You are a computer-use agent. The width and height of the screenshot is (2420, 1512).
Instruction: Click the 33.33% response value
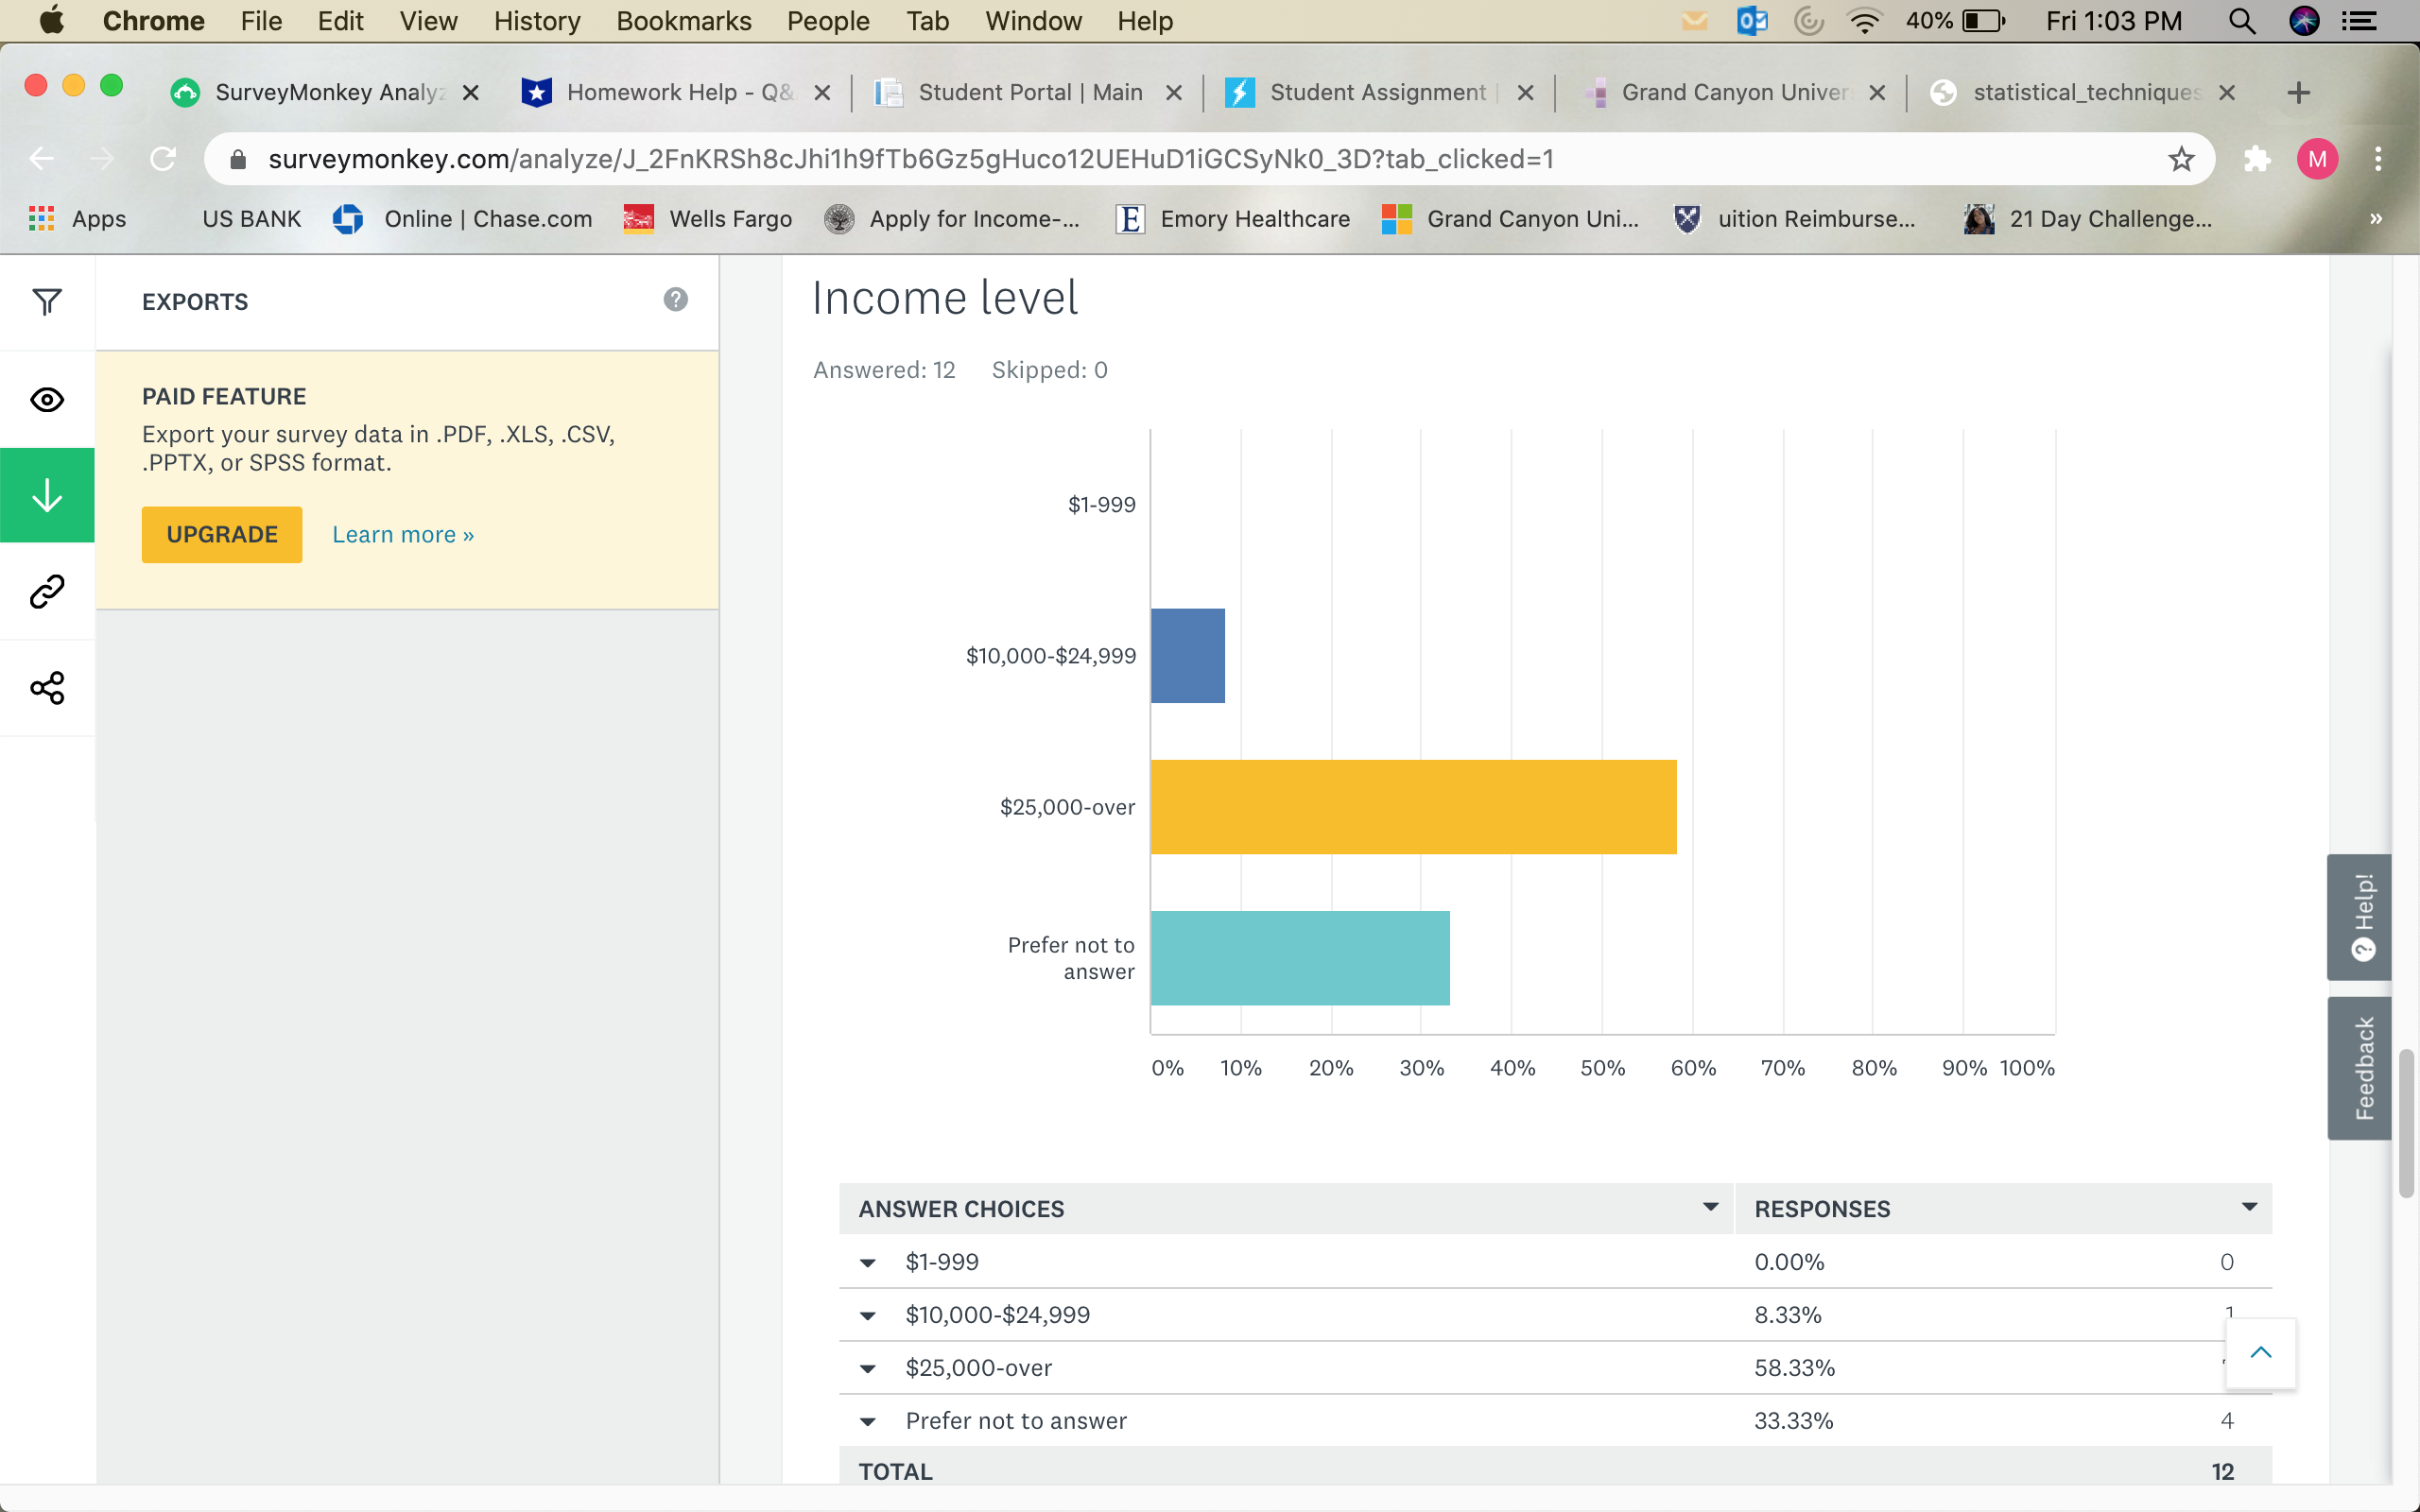point(1794,1422)
